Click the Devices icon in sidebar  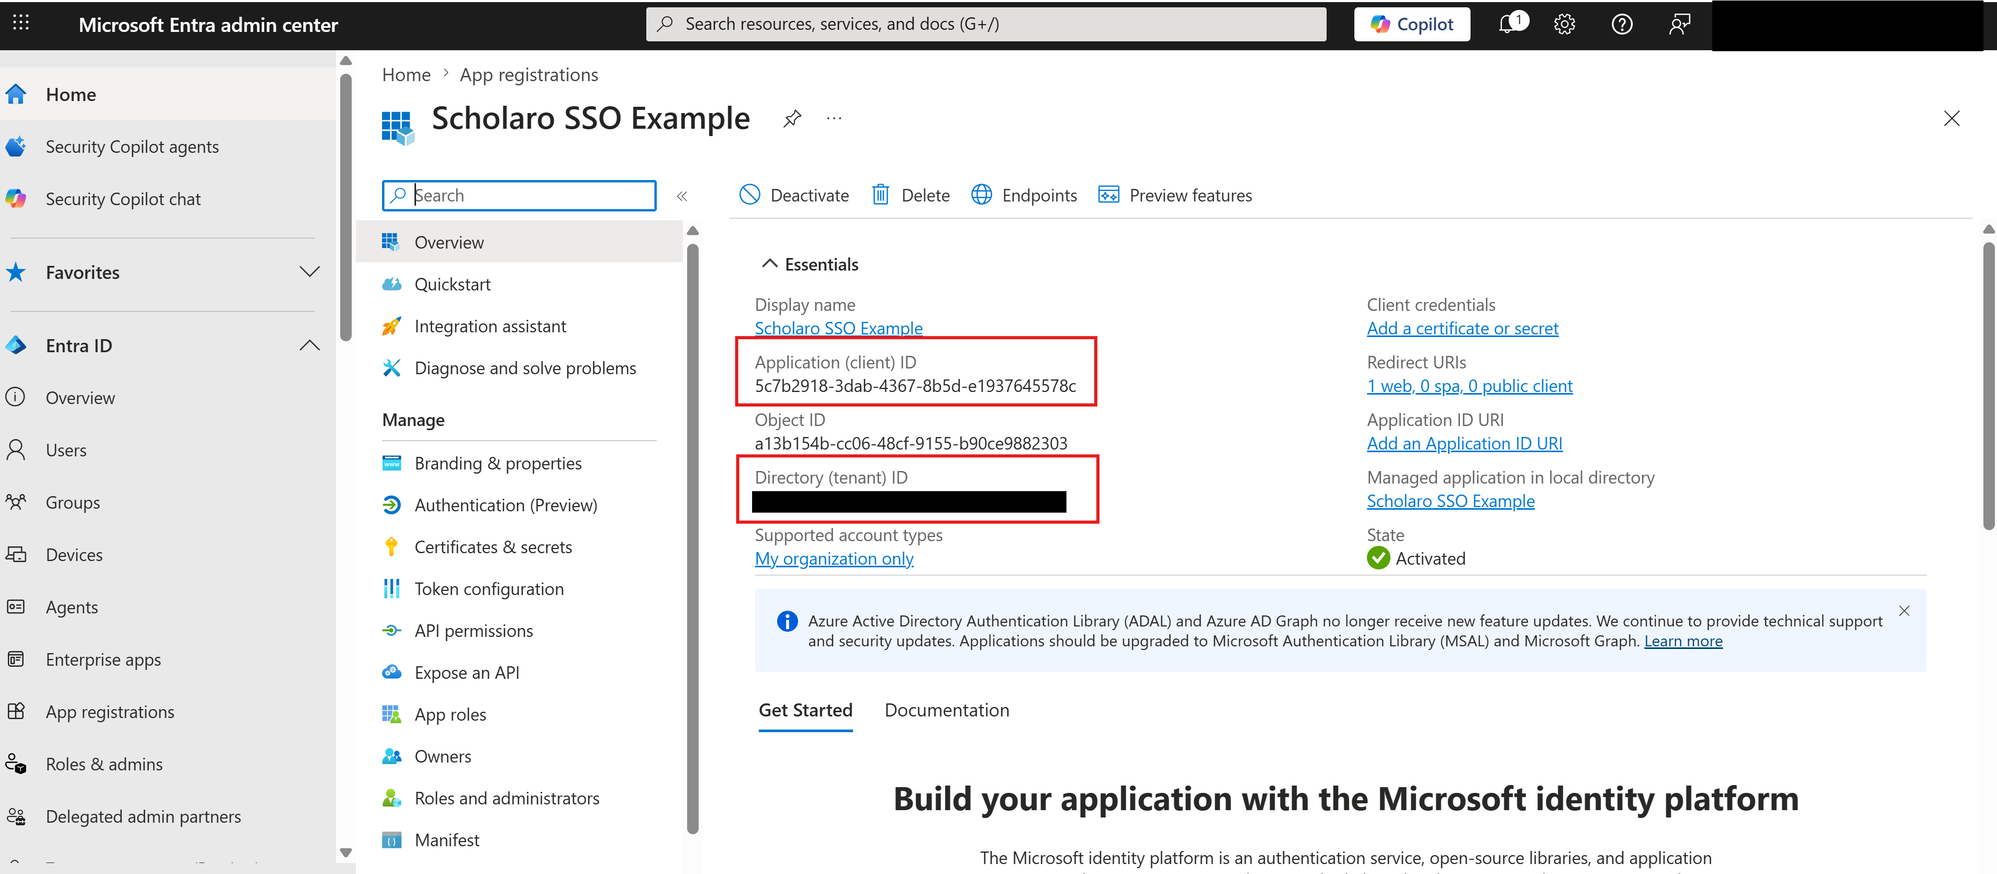16,554
